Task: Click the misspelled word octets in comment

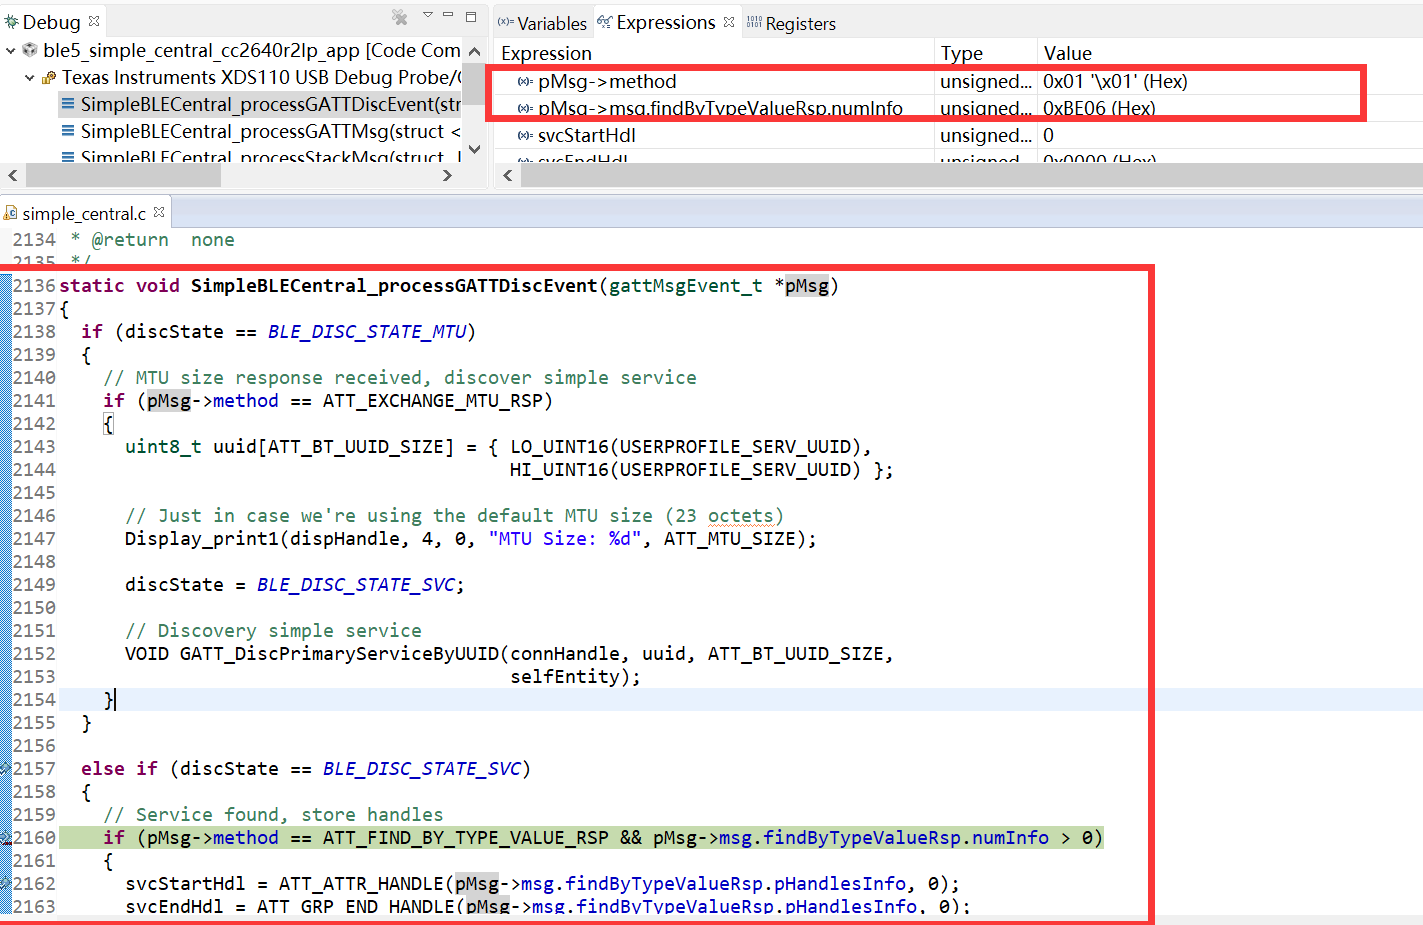Action: [x=740, y=515]
